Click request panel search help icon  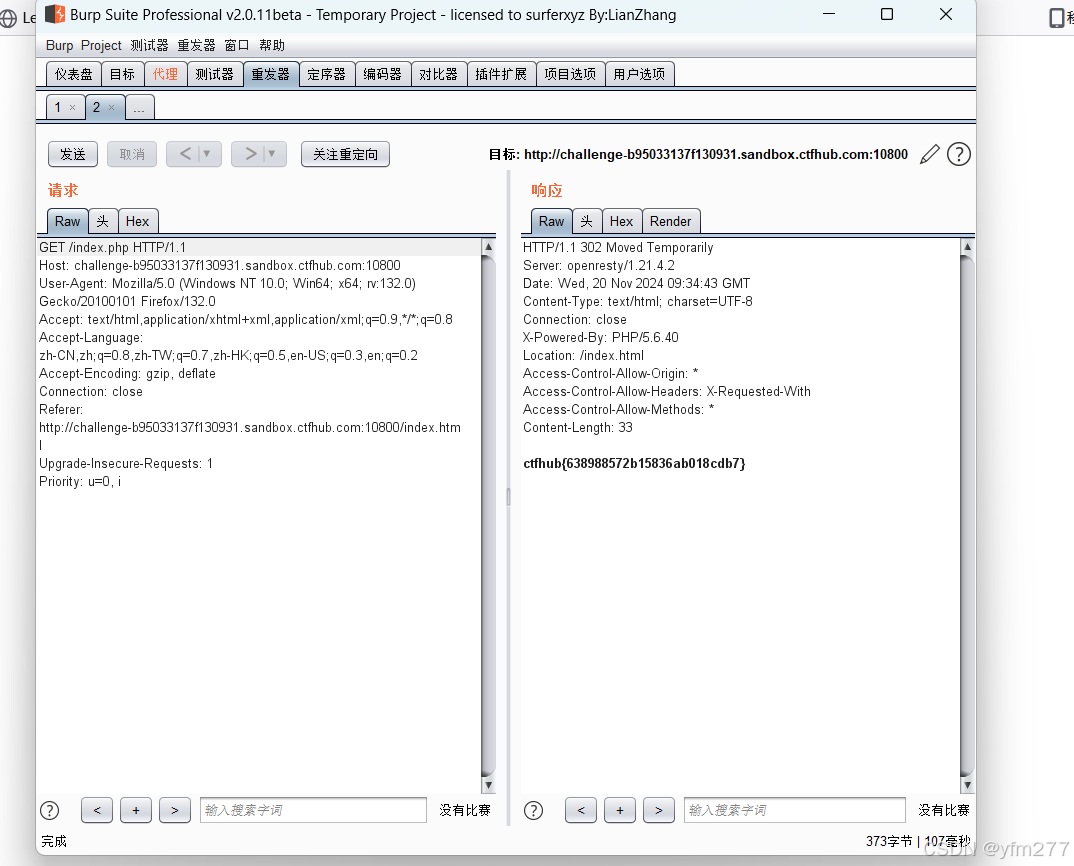coord(49,811)
